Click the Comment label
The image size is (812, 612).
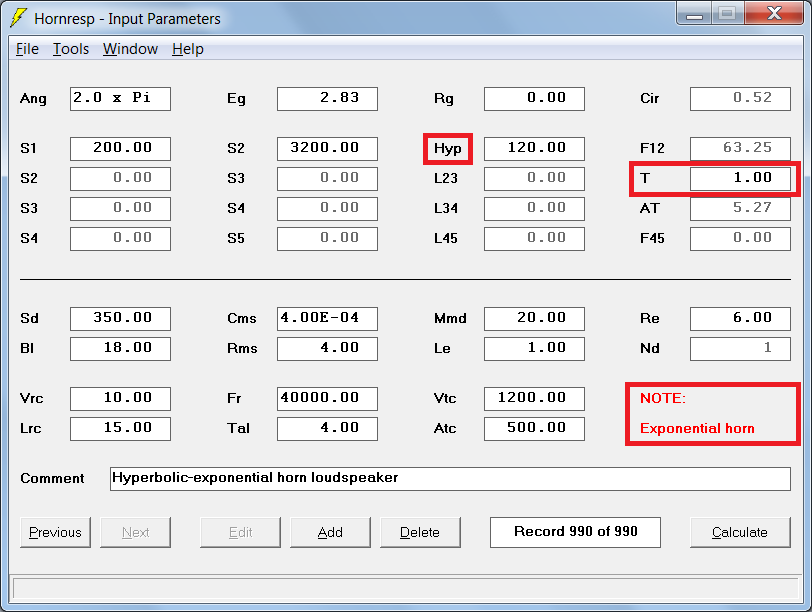(x=52, y=478)
